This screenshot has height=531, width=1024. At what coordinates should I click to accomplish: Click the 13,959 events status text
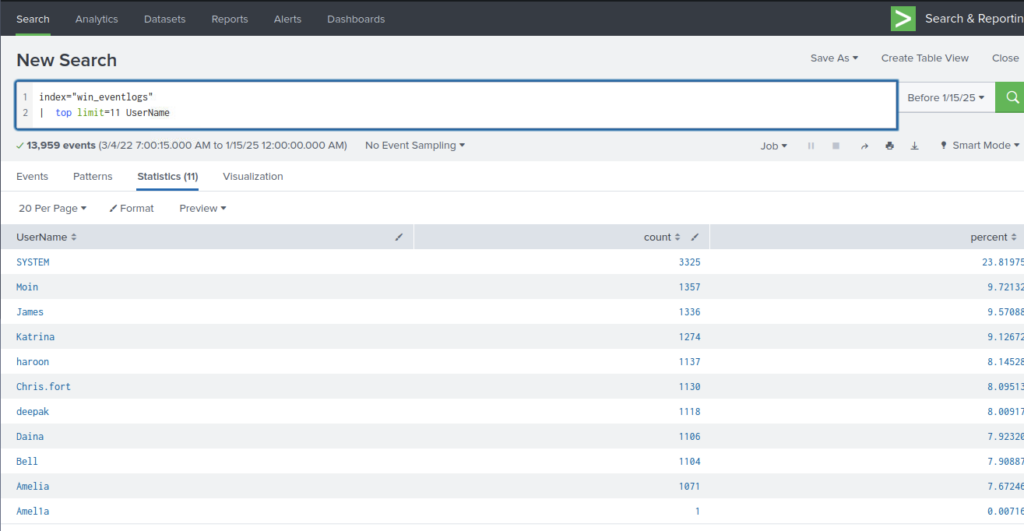click(x=61, y=145)
